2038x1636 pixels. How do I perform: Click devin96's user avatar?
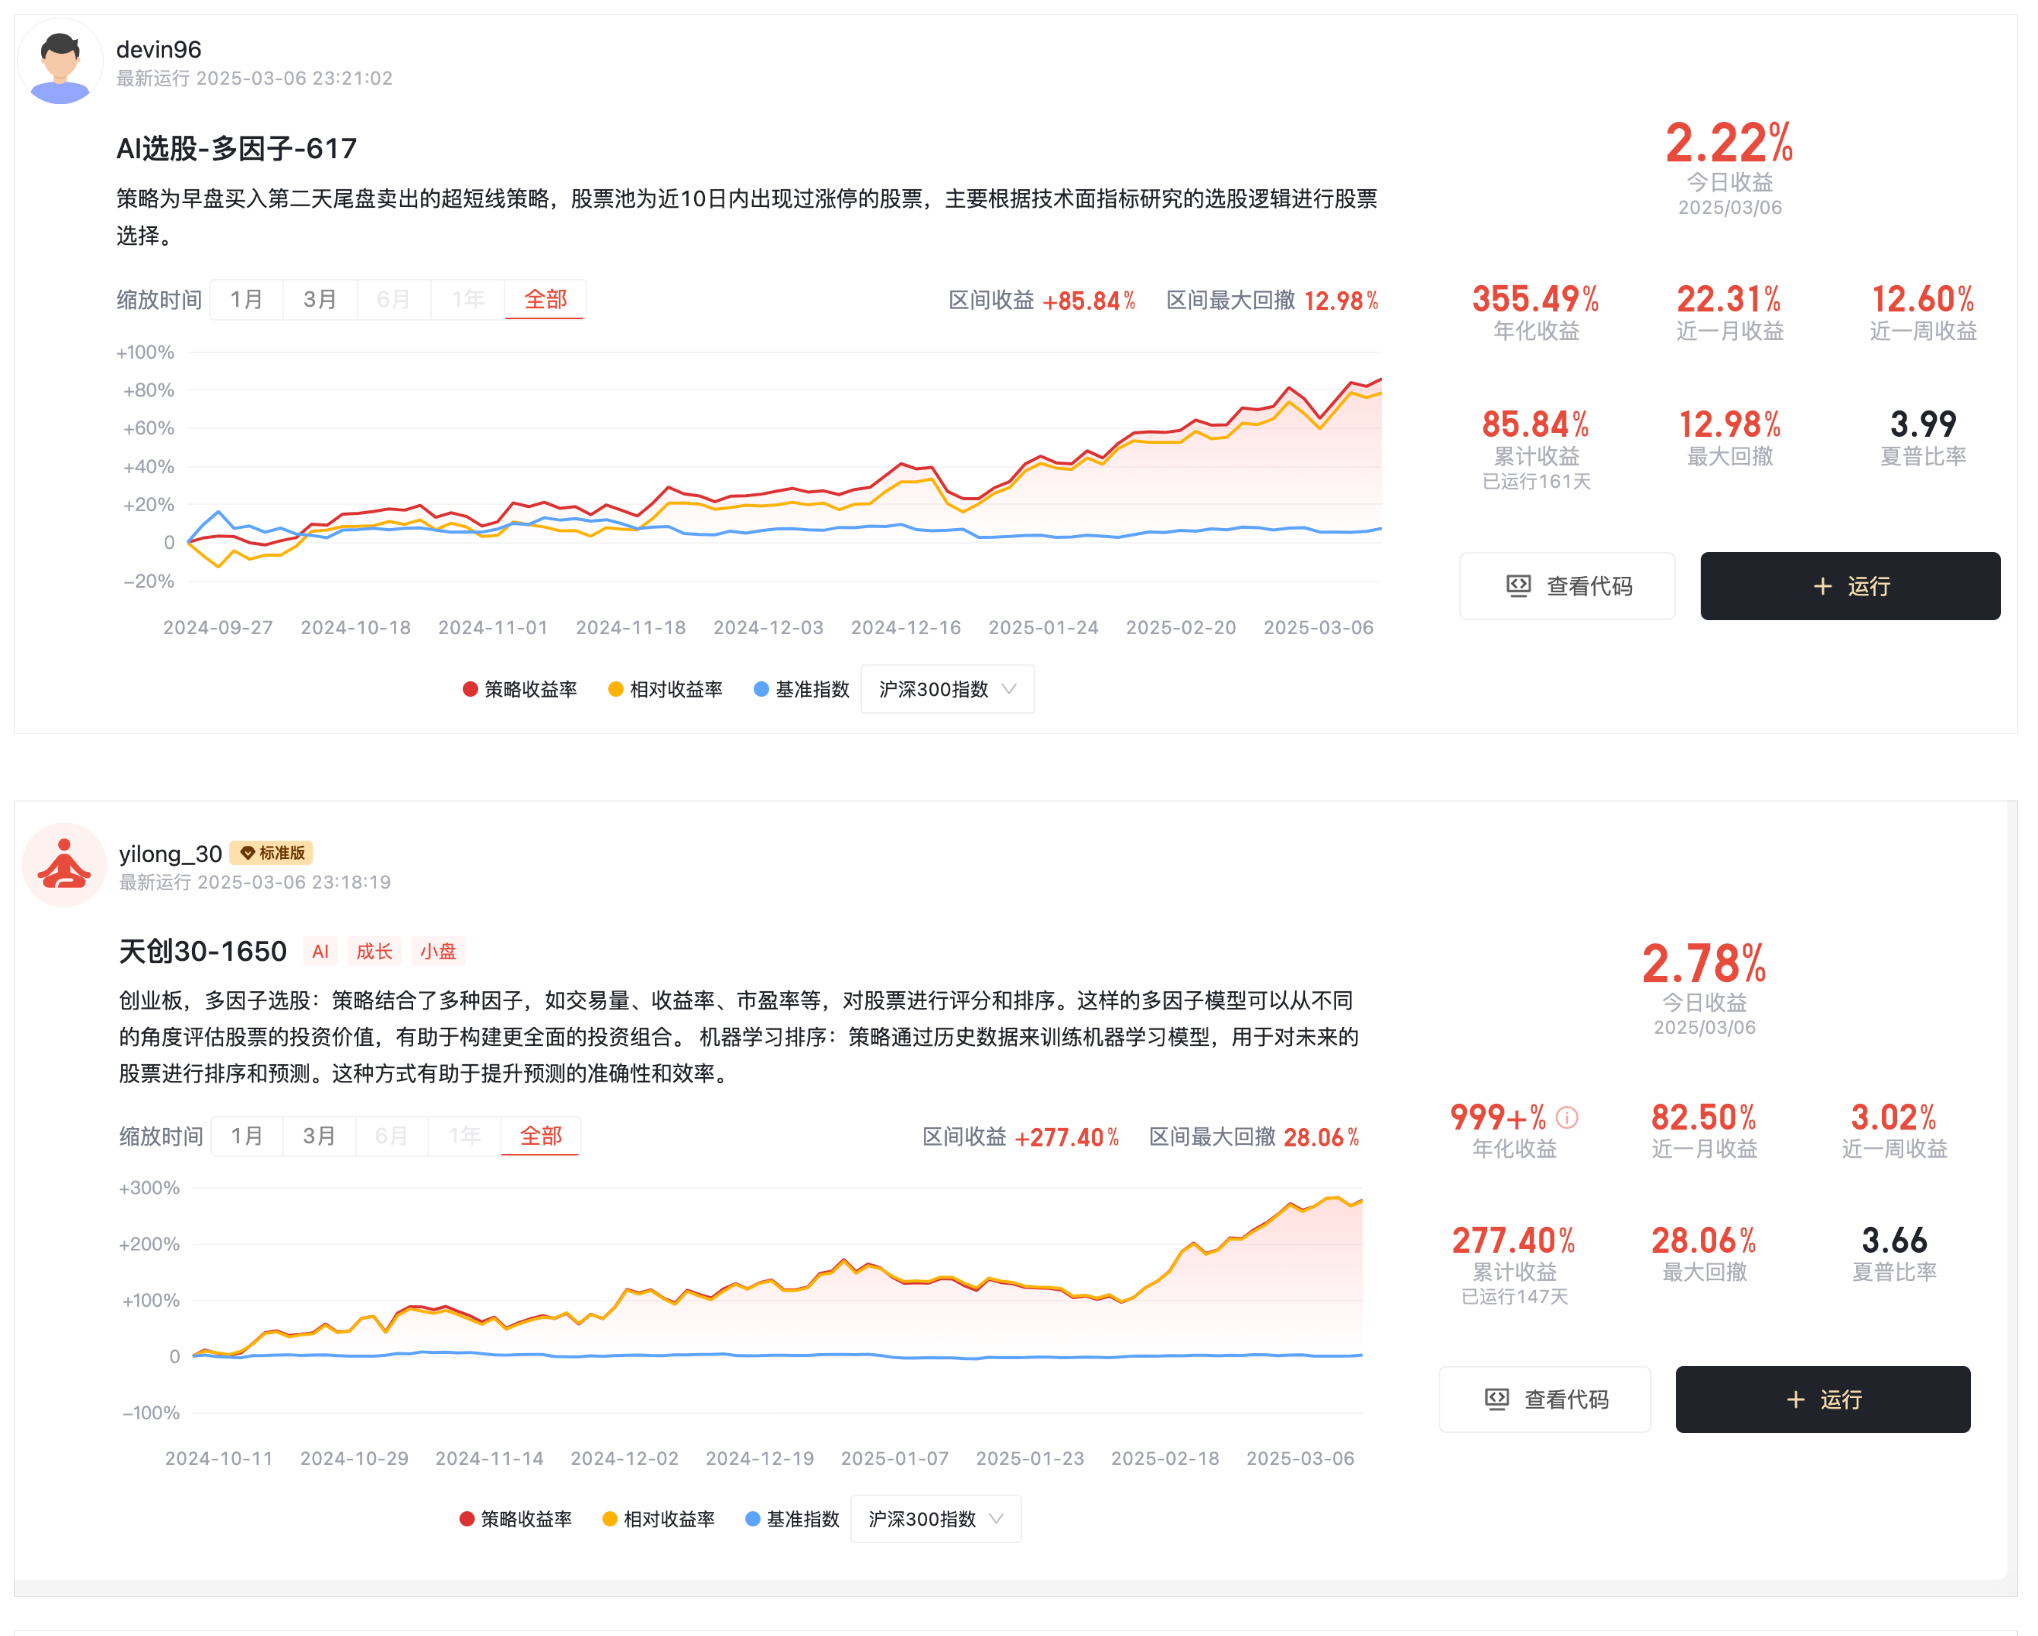coord(60,62)
